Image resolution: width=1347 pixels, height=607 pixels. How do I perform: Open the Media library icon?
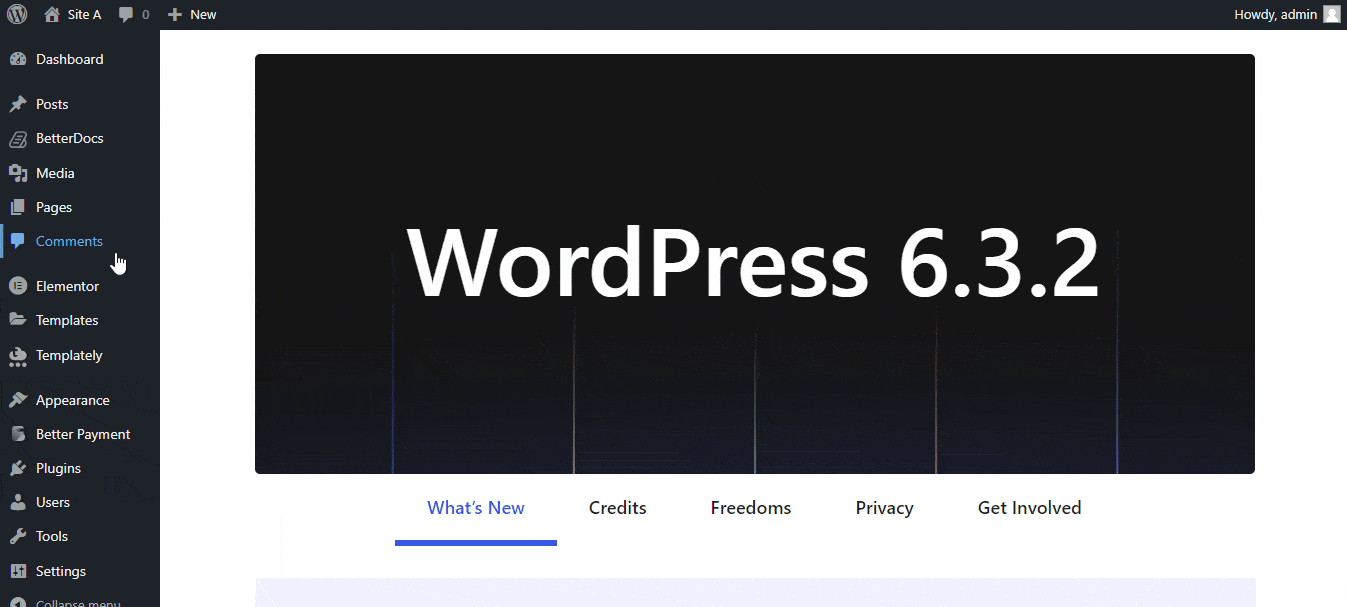click(x=17, y=173)
